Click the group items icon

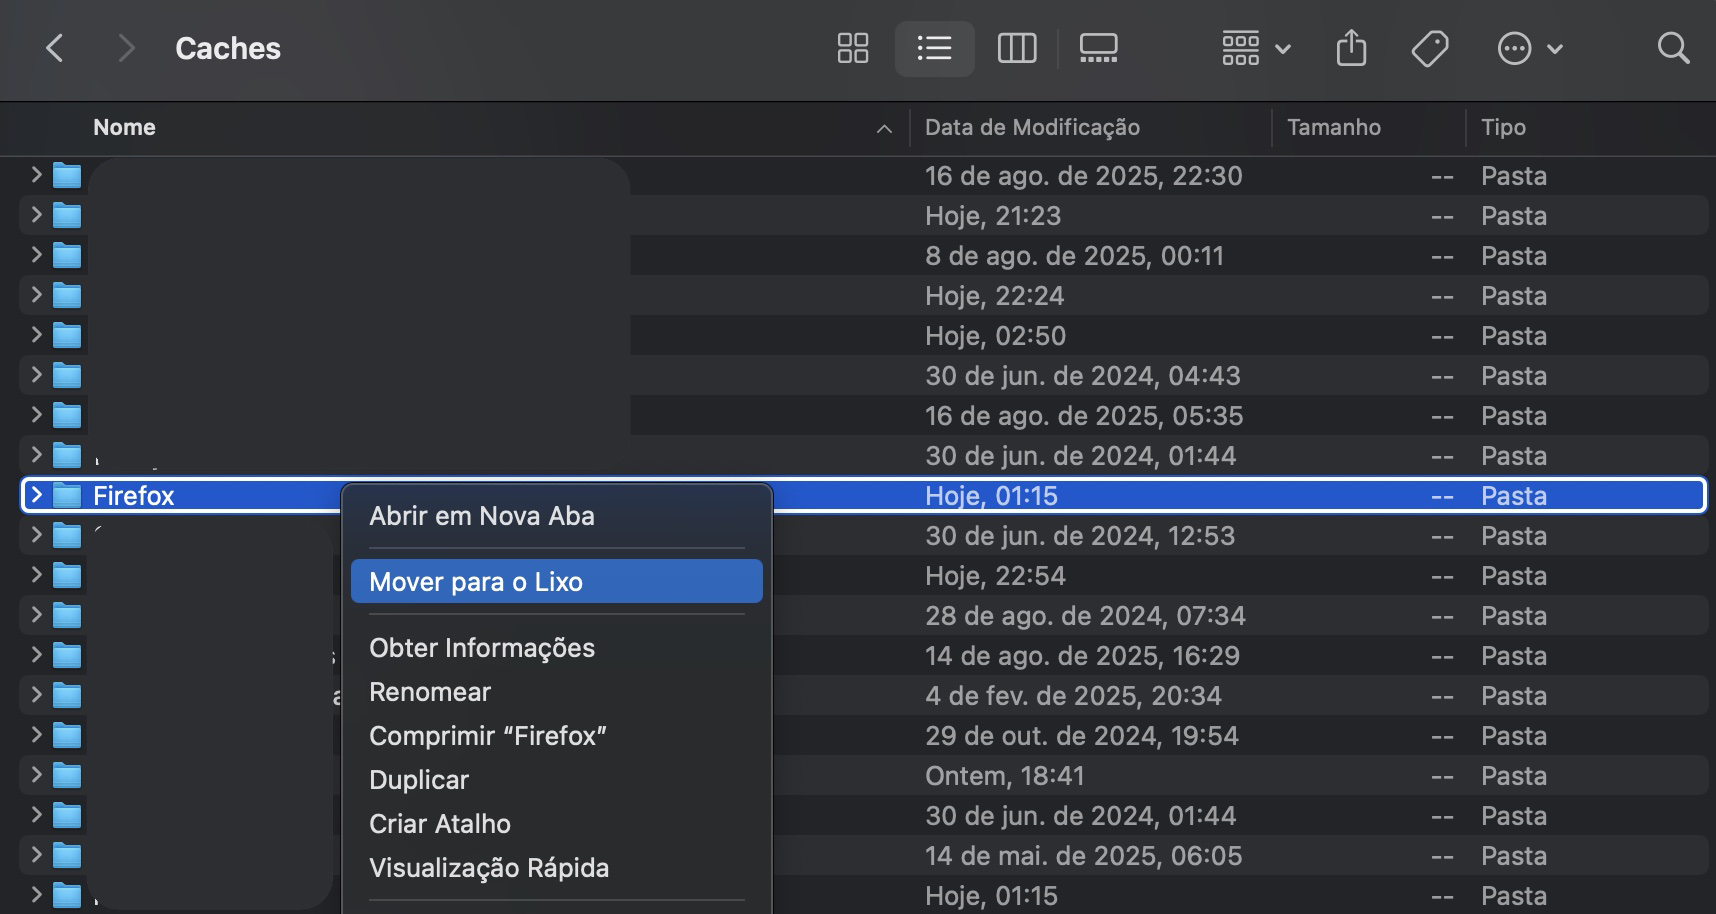tap(1240, 47)
